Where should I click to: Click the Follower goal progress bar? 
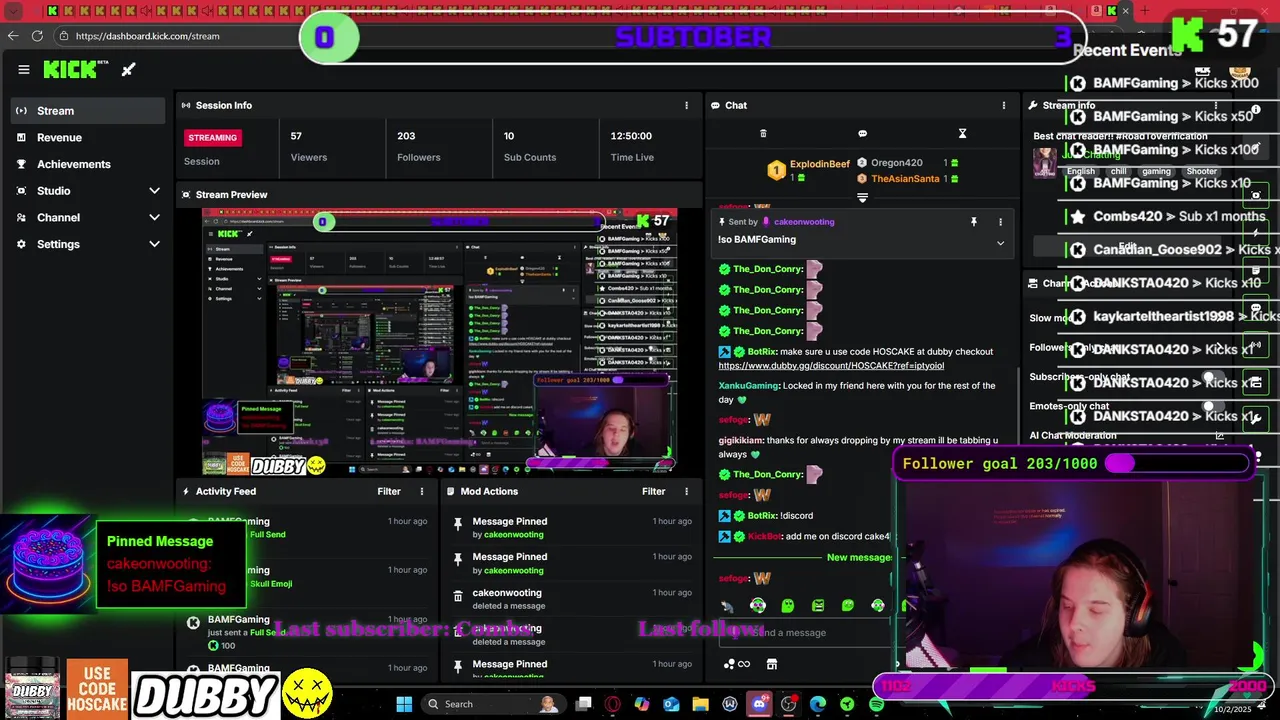pos(1176,464)
